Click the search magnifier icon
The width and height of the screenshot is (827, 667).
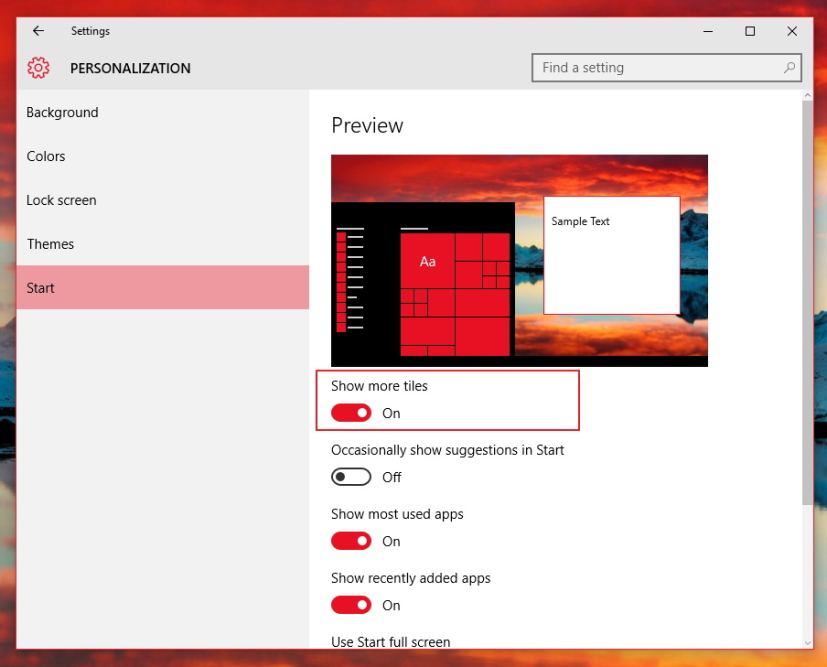tap(789, 67)
